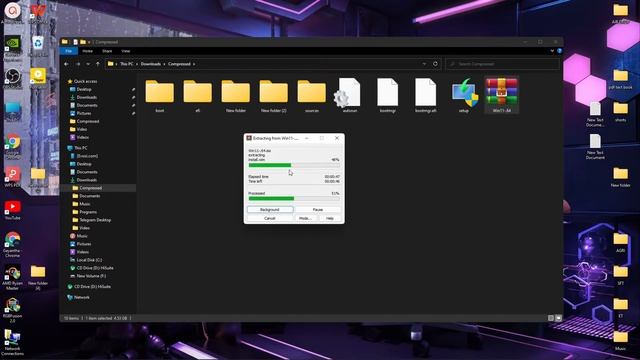
Task: Select the 'New folder' icon in Explorer
Action: point(236,91)
